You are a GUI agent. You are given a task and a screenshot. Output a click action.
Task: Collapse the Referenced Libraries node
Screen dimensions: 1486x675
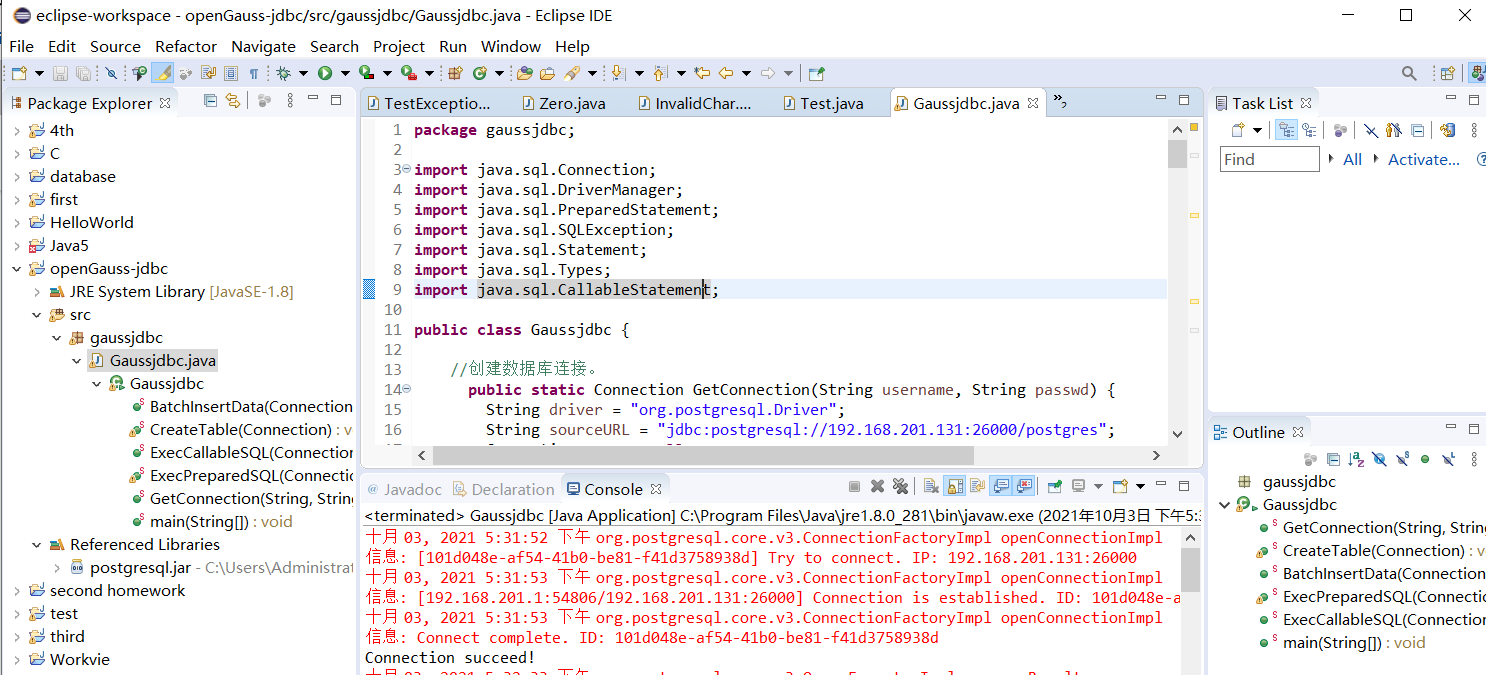point(37,545)
